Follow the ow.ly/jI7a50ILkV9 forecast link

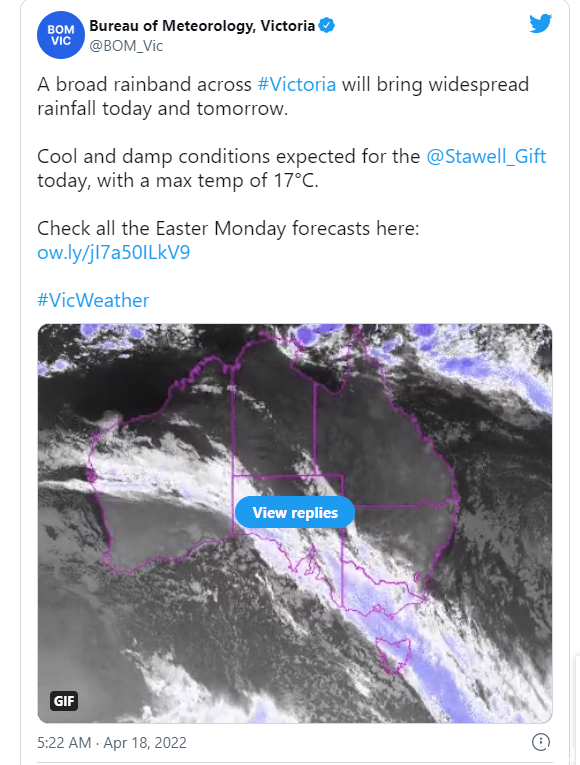click(114, 252)
